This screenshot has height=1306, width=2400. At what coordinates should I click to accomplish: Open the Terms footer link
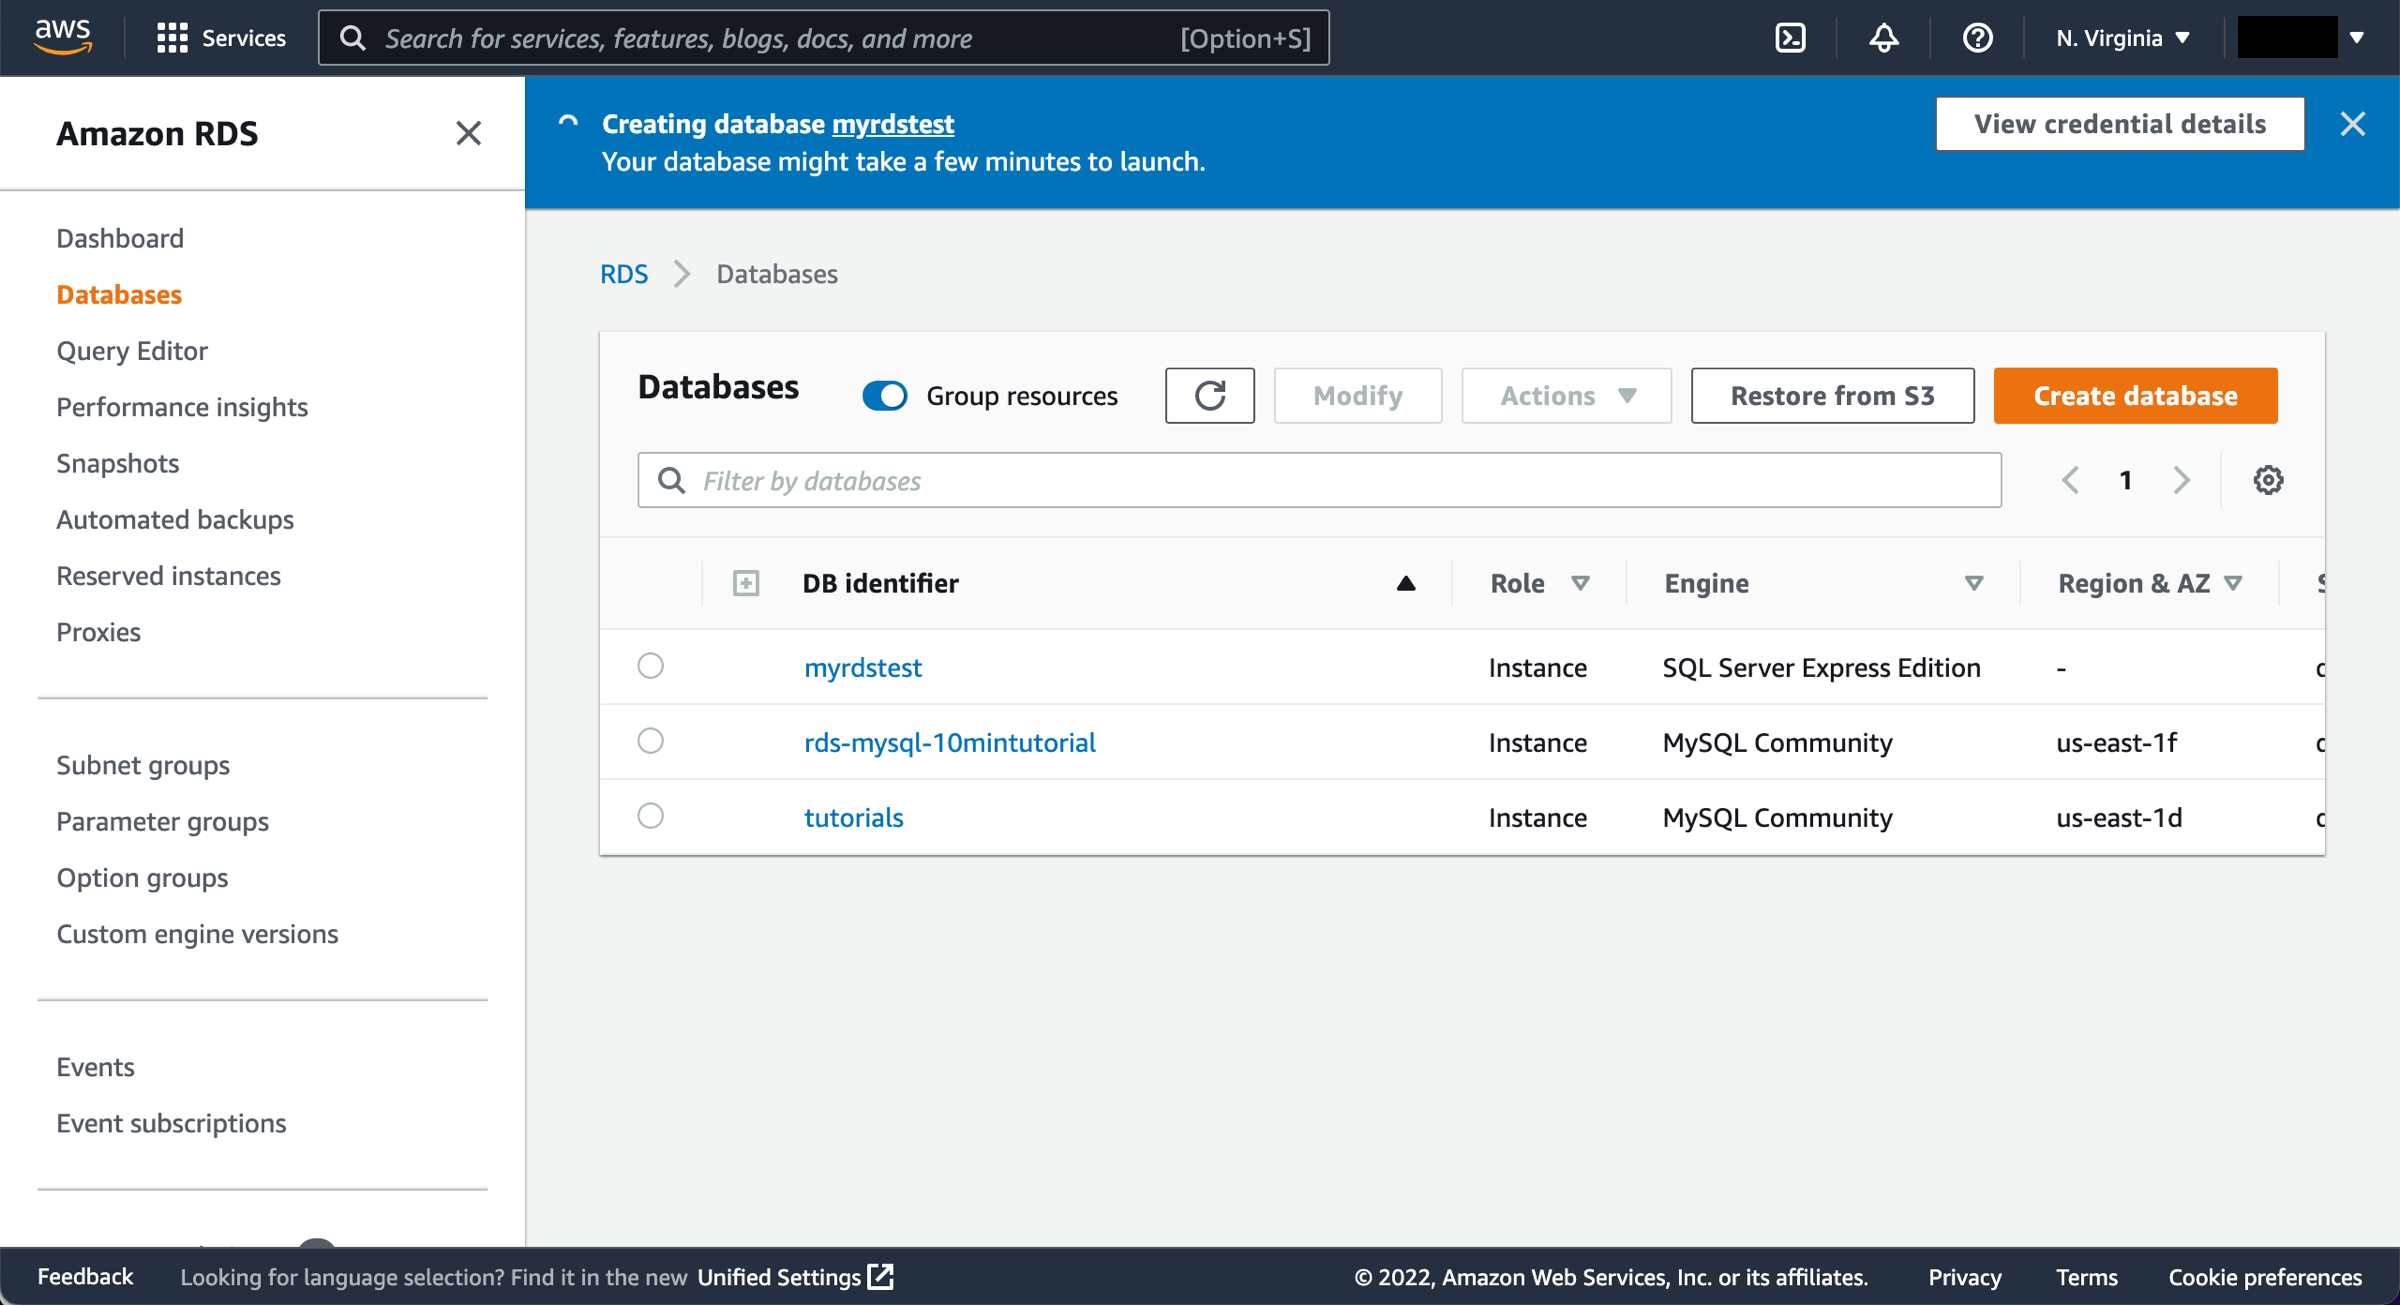pyautogui.click(x=2086, y=1277)
